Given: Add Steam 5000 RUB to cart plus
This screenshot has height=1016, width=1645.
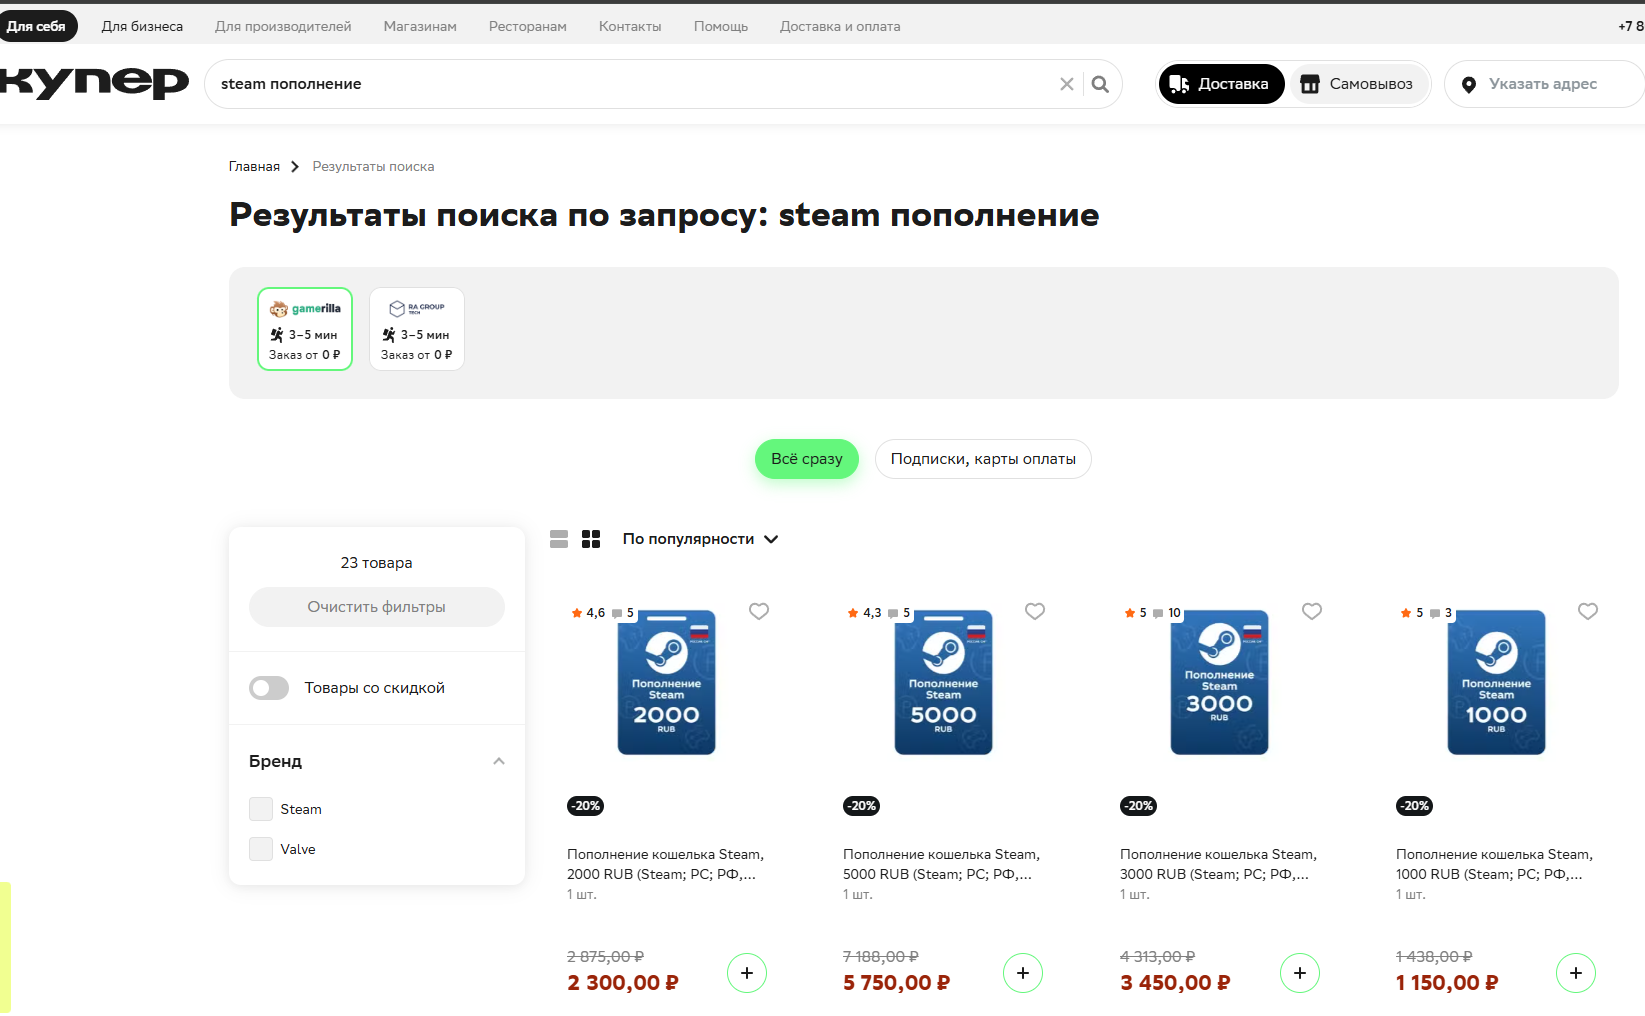Looking at the screenshot, I should click(x=1023, y=973).
